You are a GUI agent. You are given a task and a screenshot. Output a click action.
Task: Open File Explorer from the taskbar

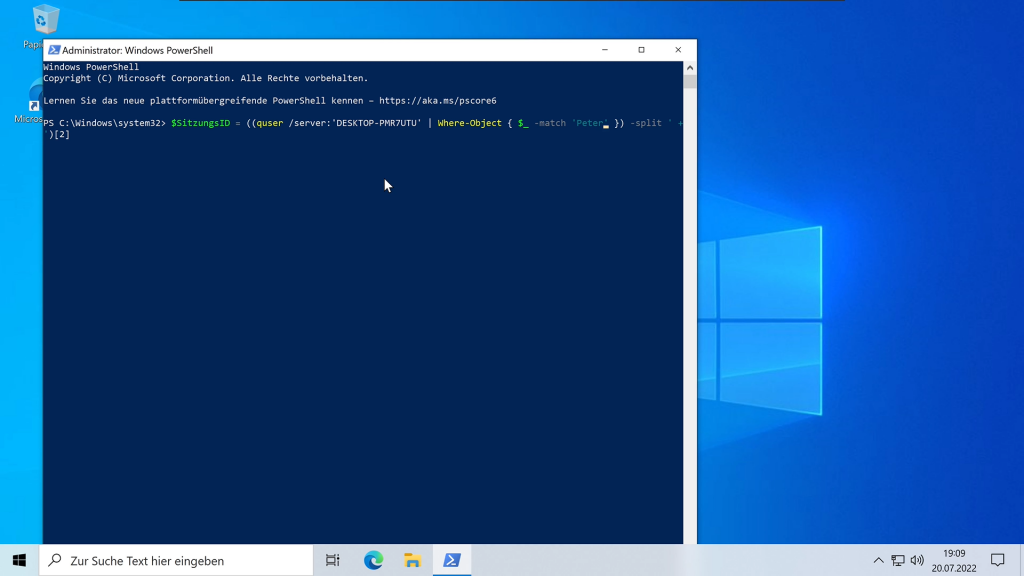[x=412, y=560]
